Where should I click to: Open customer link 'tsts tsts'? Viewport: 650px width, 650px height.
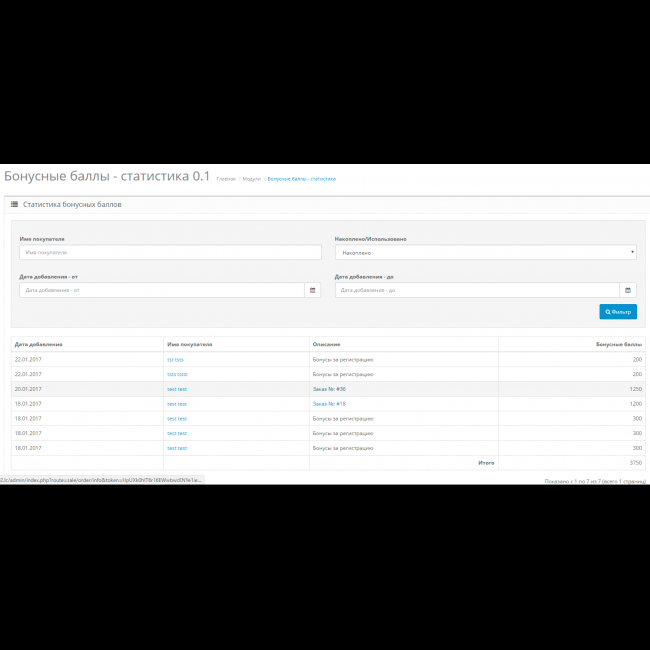tap(176, 374)
